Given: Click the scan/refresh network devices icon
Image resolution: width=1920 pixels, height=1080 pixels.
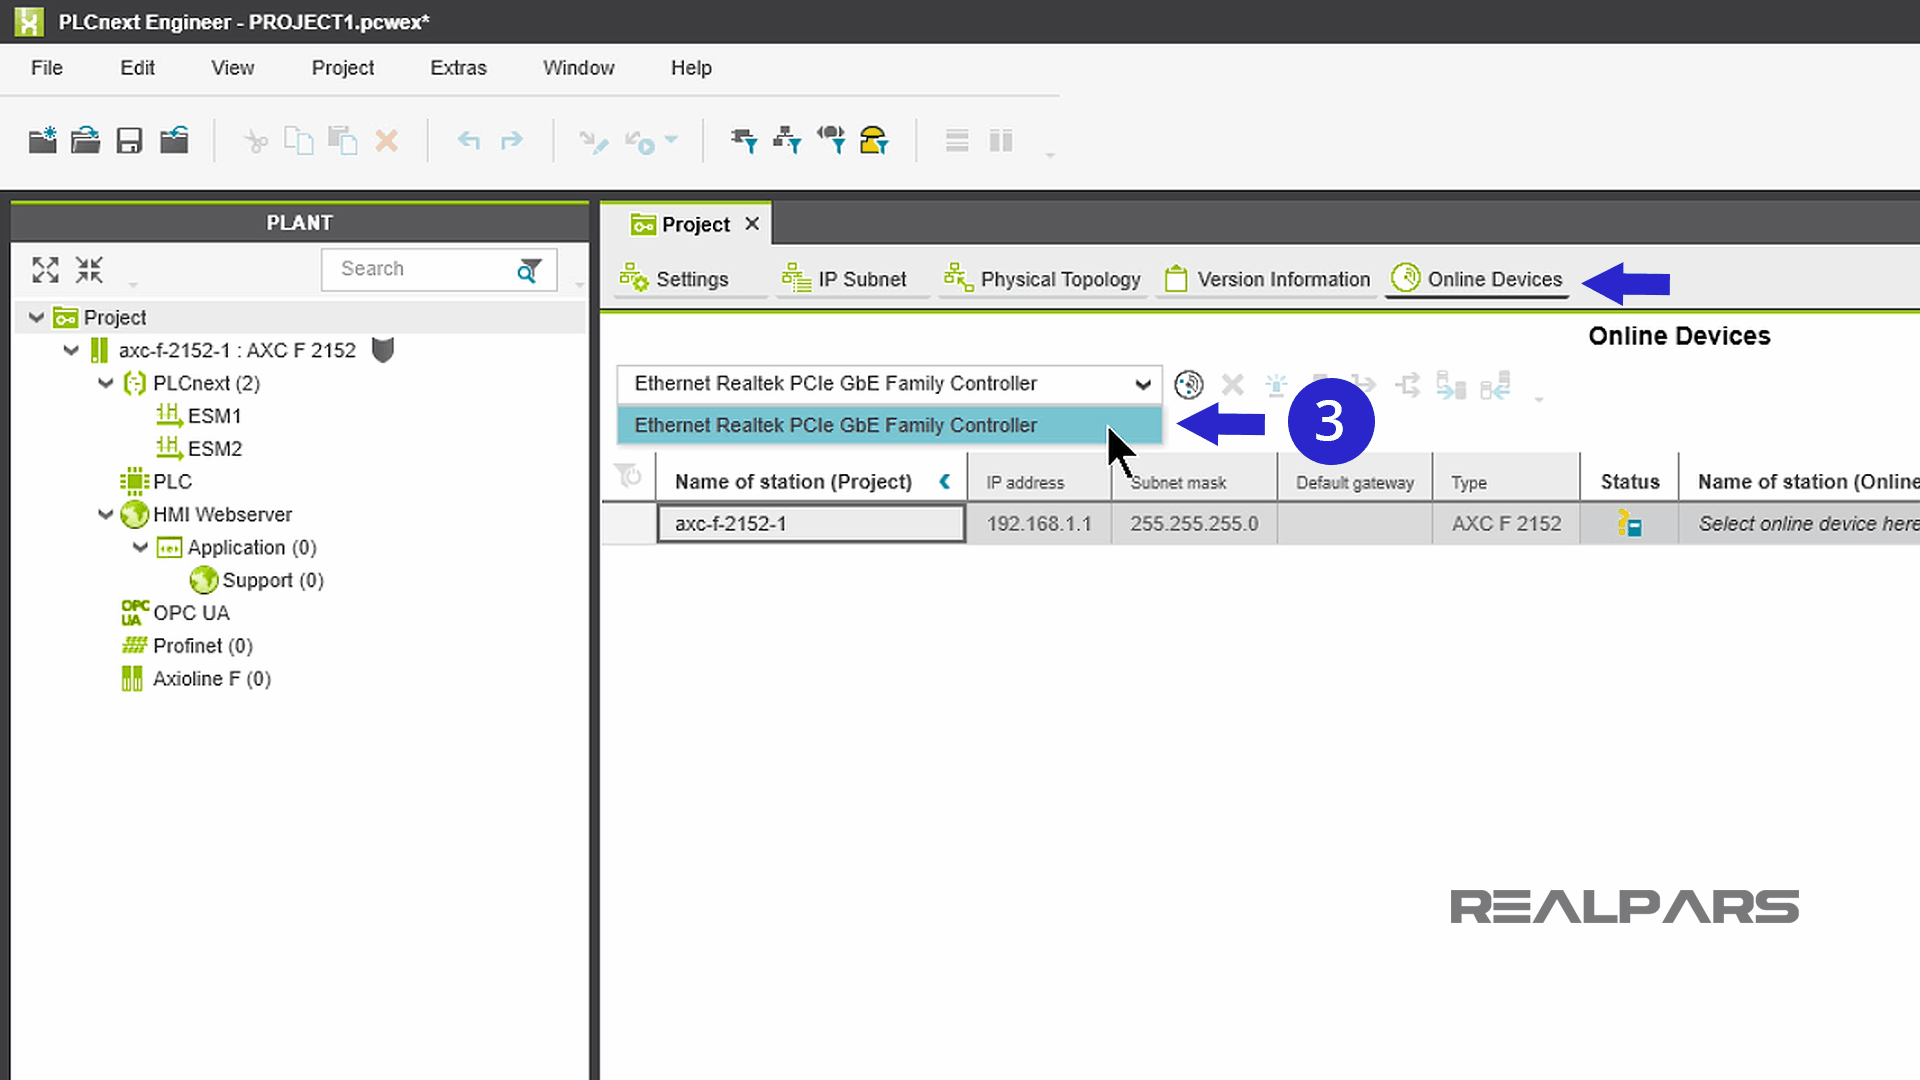Looking at the screenshot, I should tap(1188, 382).
